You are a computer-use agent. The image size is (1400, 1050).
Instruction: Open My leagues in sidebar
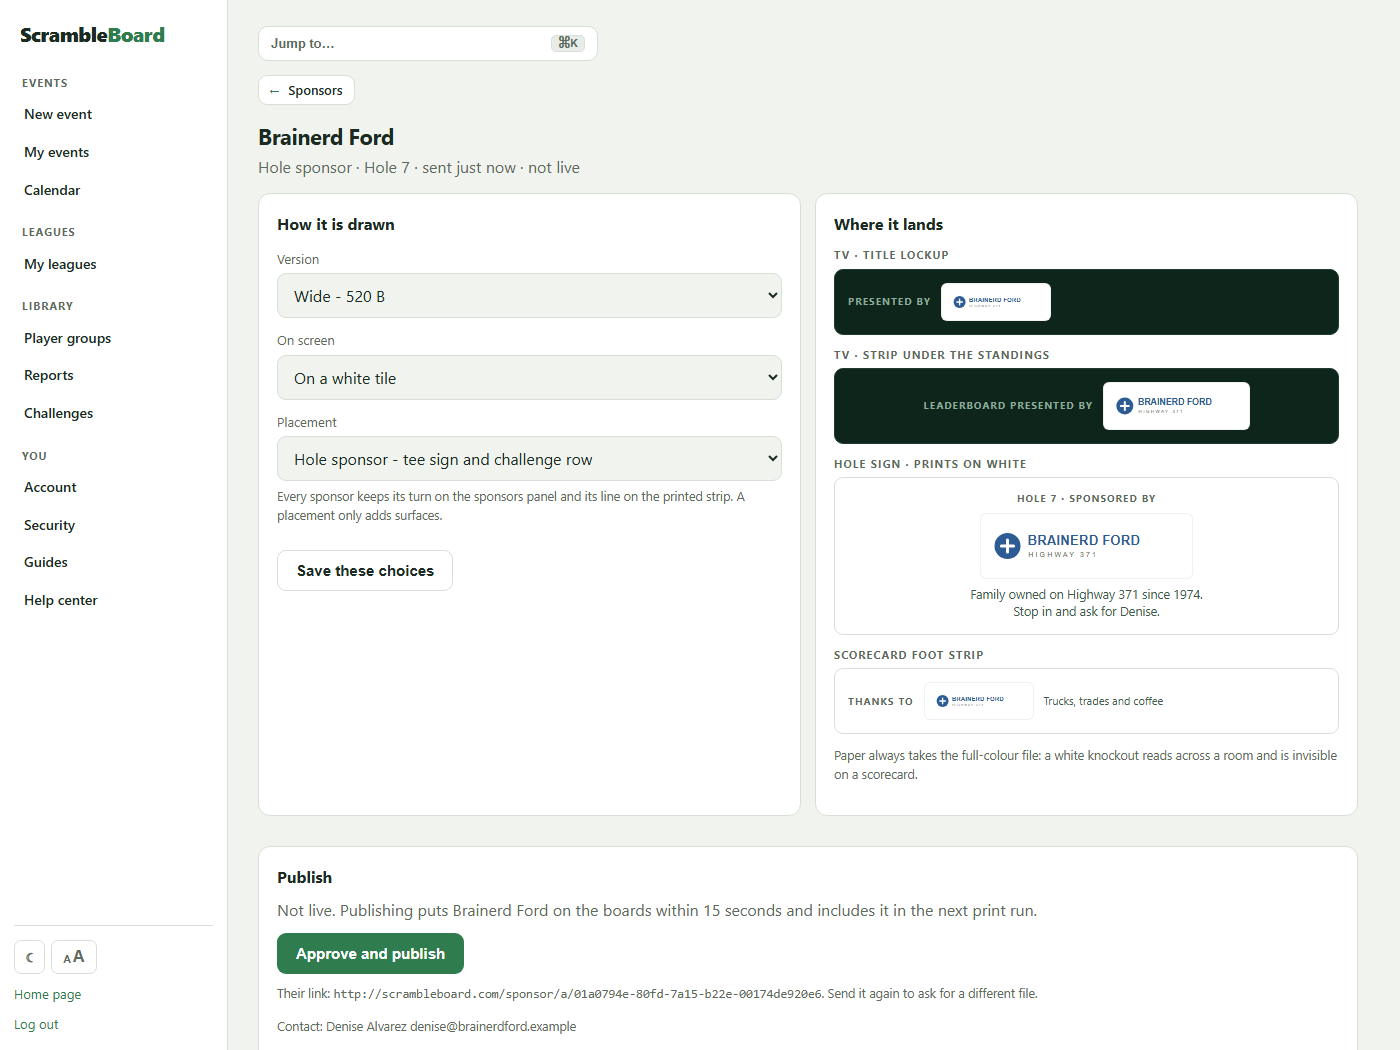(x=60, y=264)
